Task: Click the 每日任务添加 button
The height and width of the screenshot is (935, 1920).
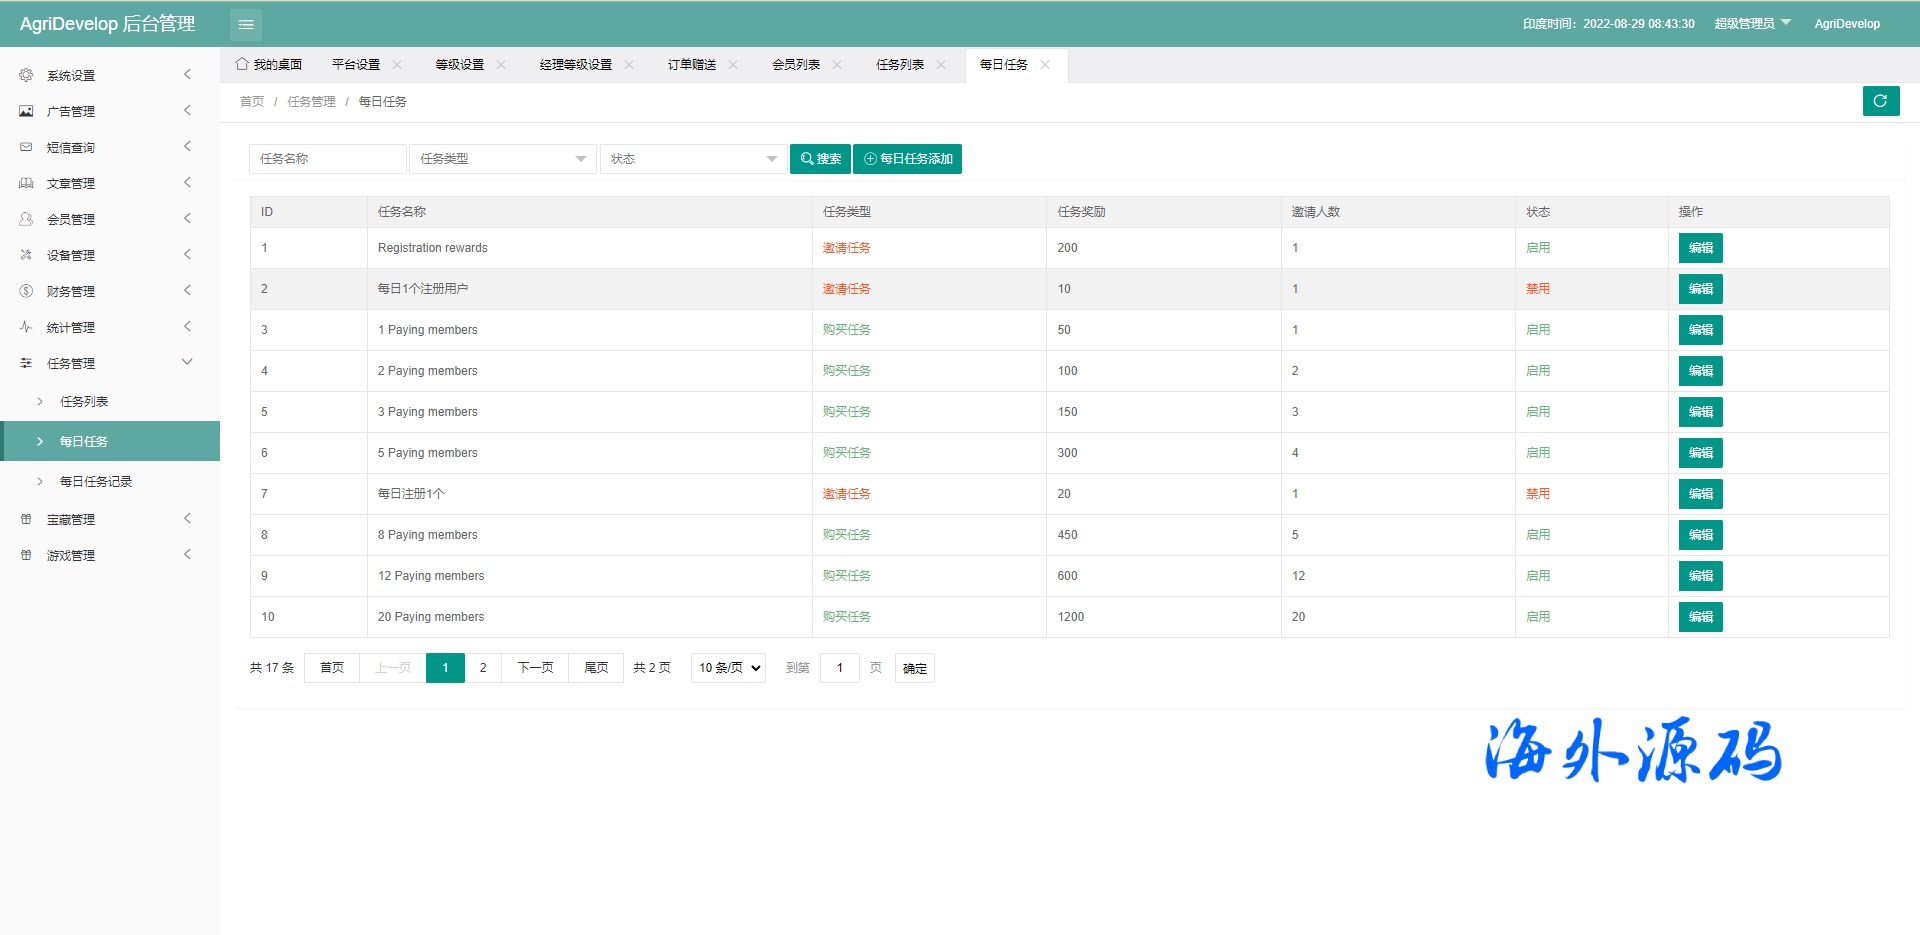Action: coord(907,159)
